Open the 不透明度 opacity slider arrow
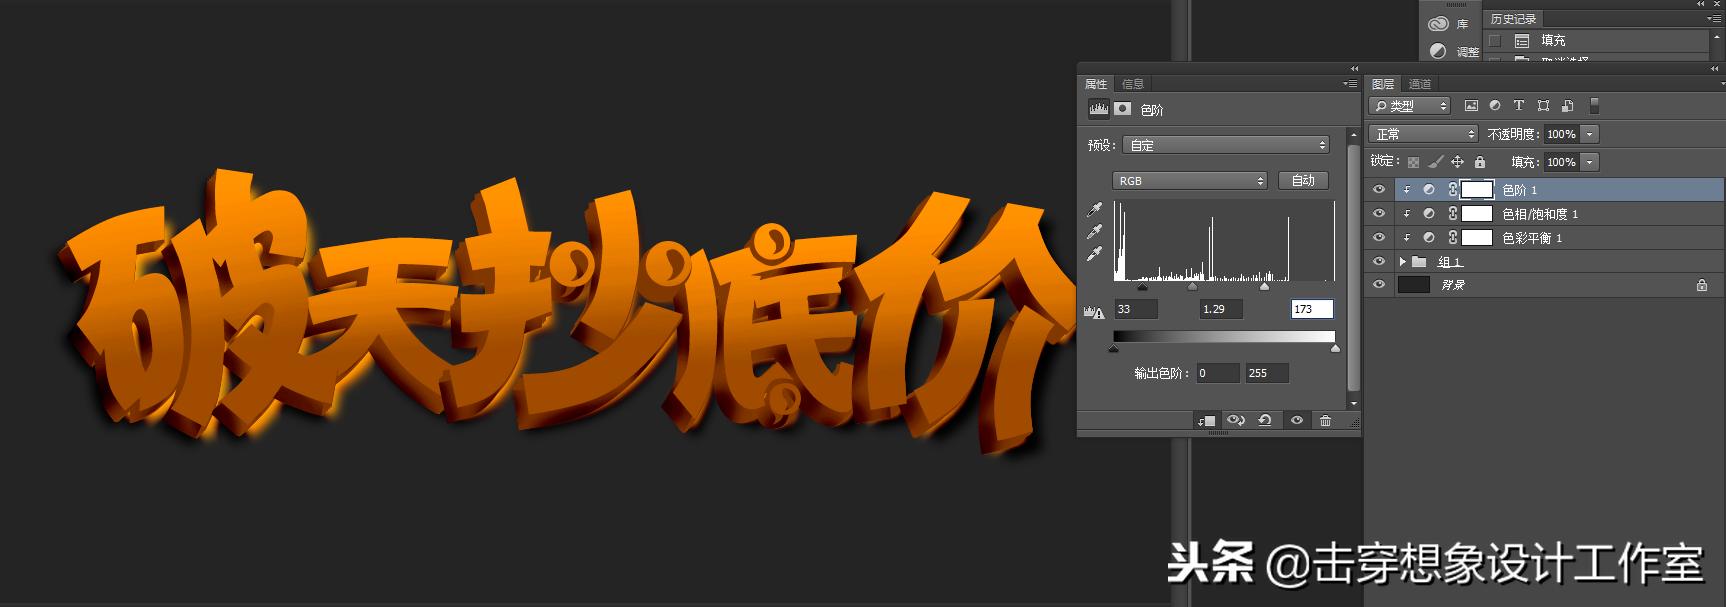Screen dimensions: 1726x607 click(1590, 134)
